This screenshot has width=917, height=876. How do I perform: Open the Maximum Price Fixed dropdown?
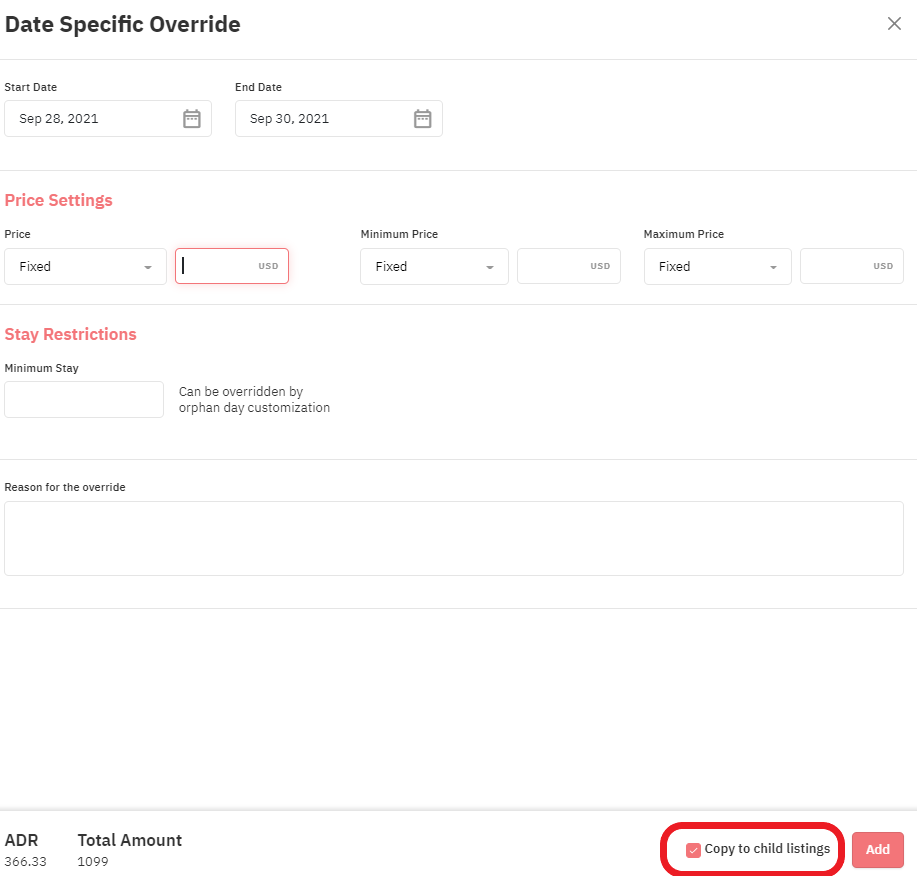pyautogui.click(x=718, y=267)
